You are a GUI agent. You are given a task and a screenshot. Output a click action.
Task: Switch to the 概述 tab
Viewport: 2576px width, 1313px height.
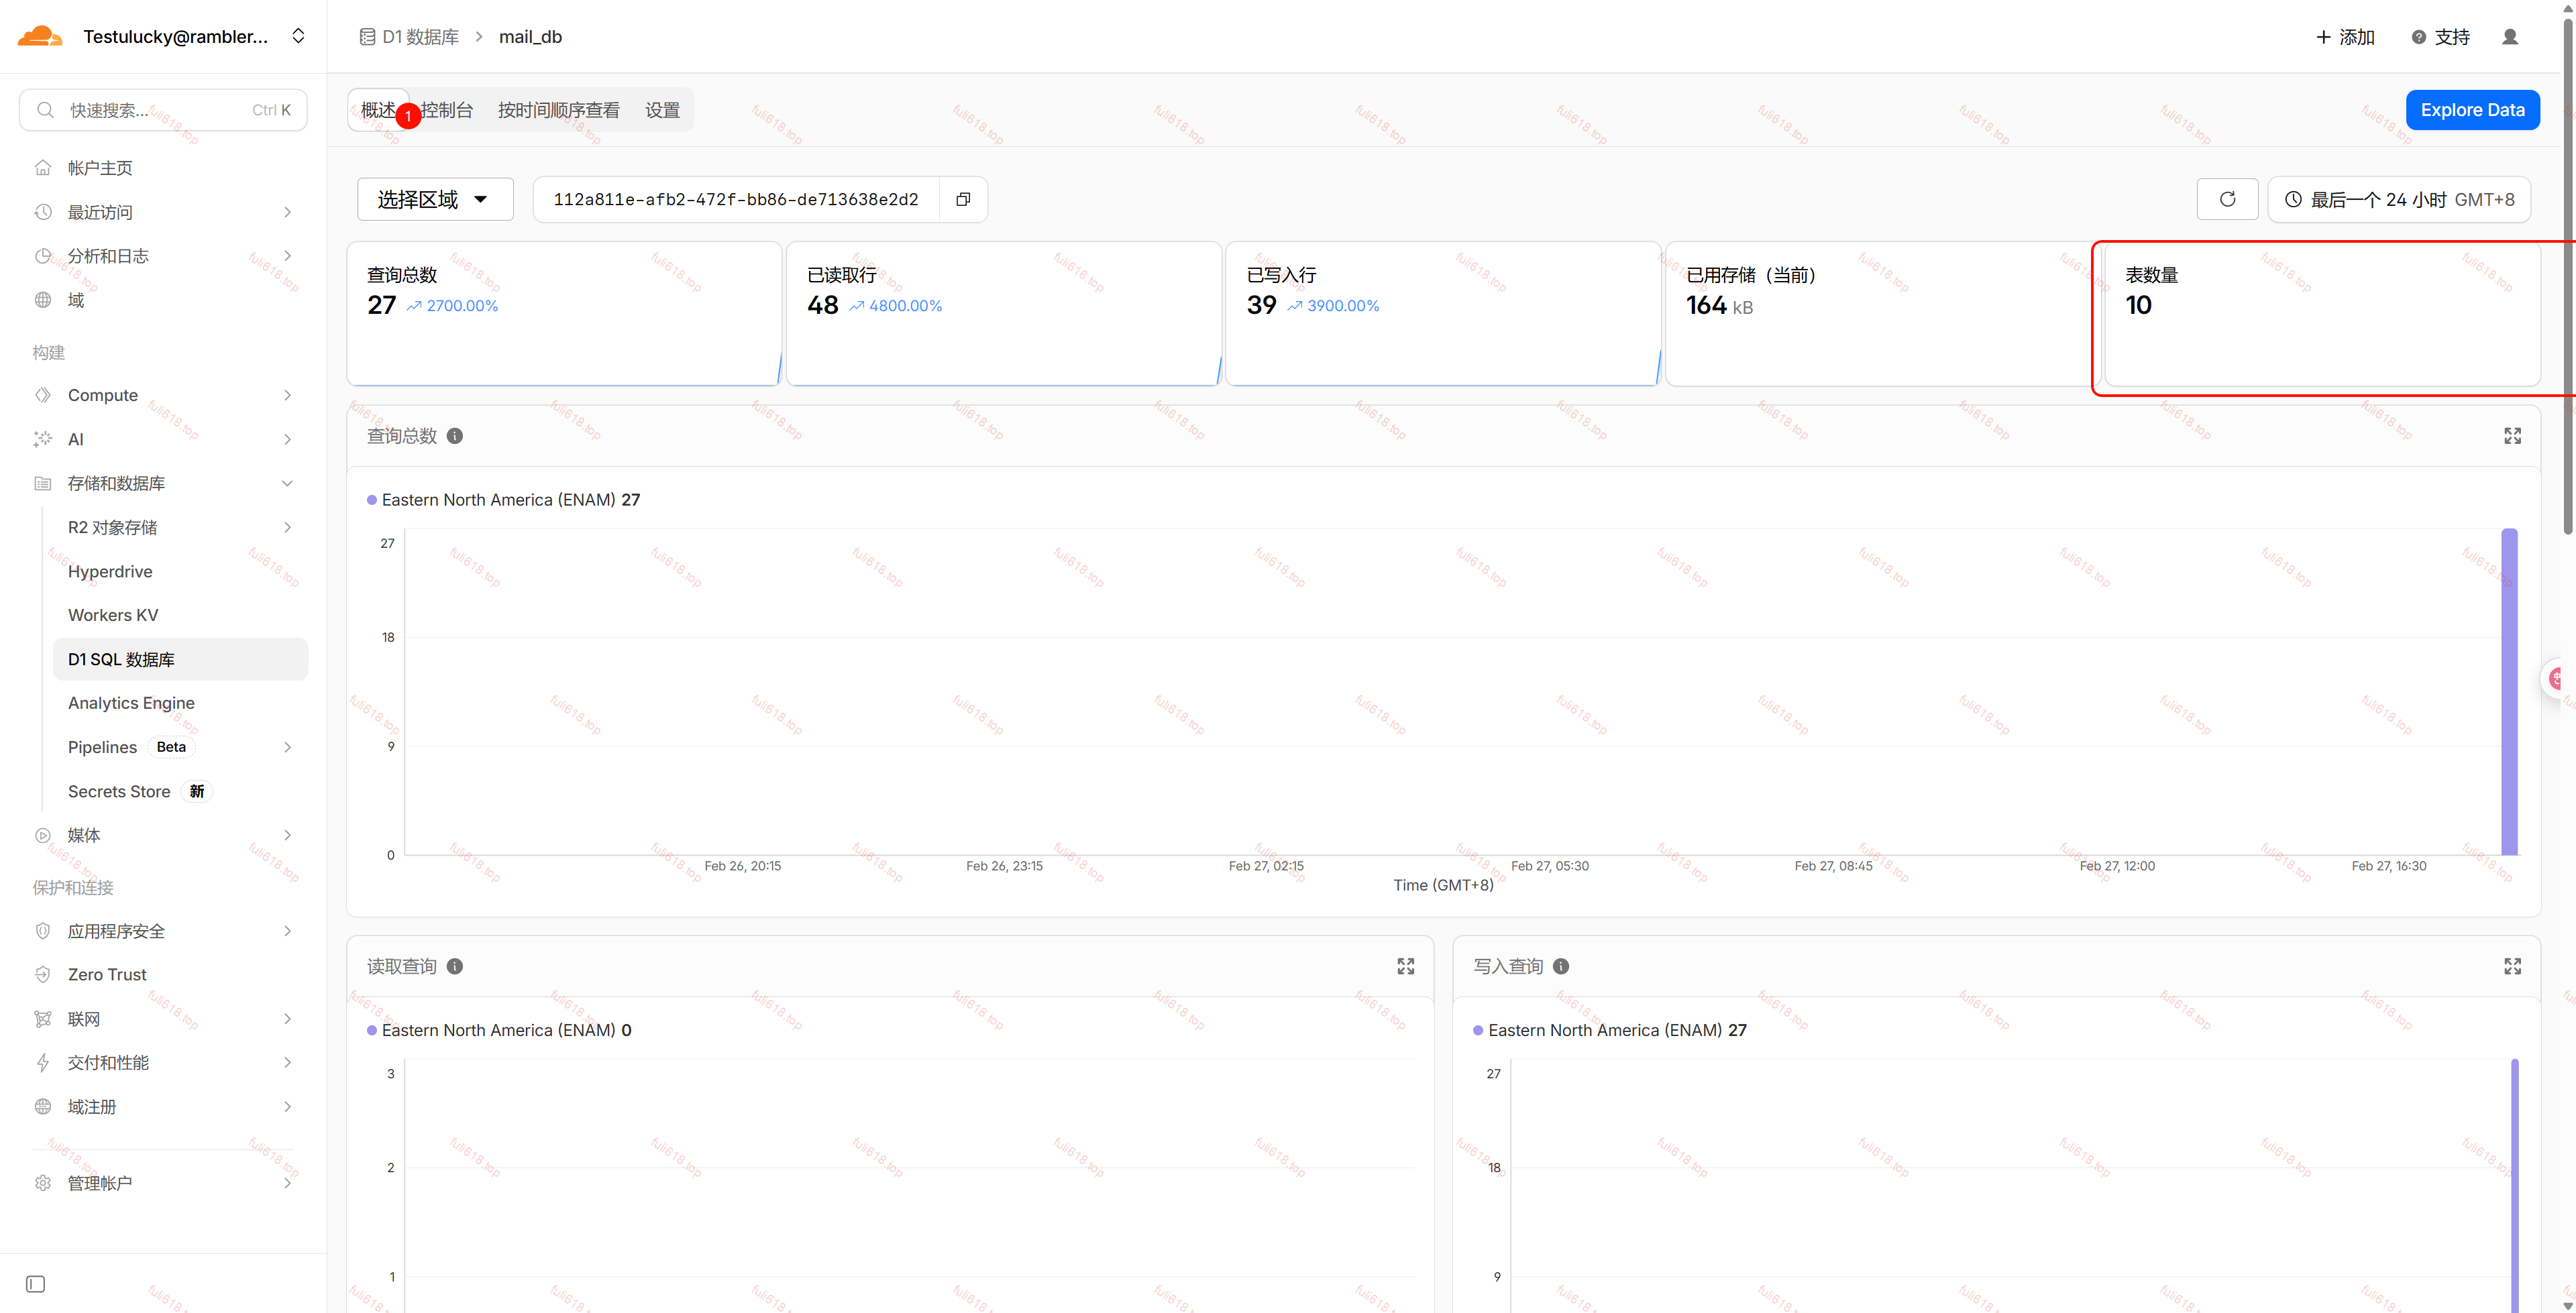[378, 110]
